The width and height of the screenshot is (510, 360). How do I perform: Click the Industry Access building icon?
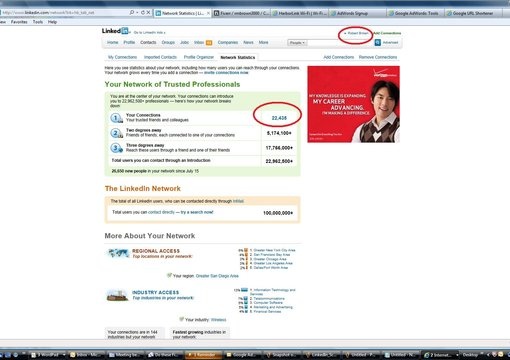(x=117, y=295)
